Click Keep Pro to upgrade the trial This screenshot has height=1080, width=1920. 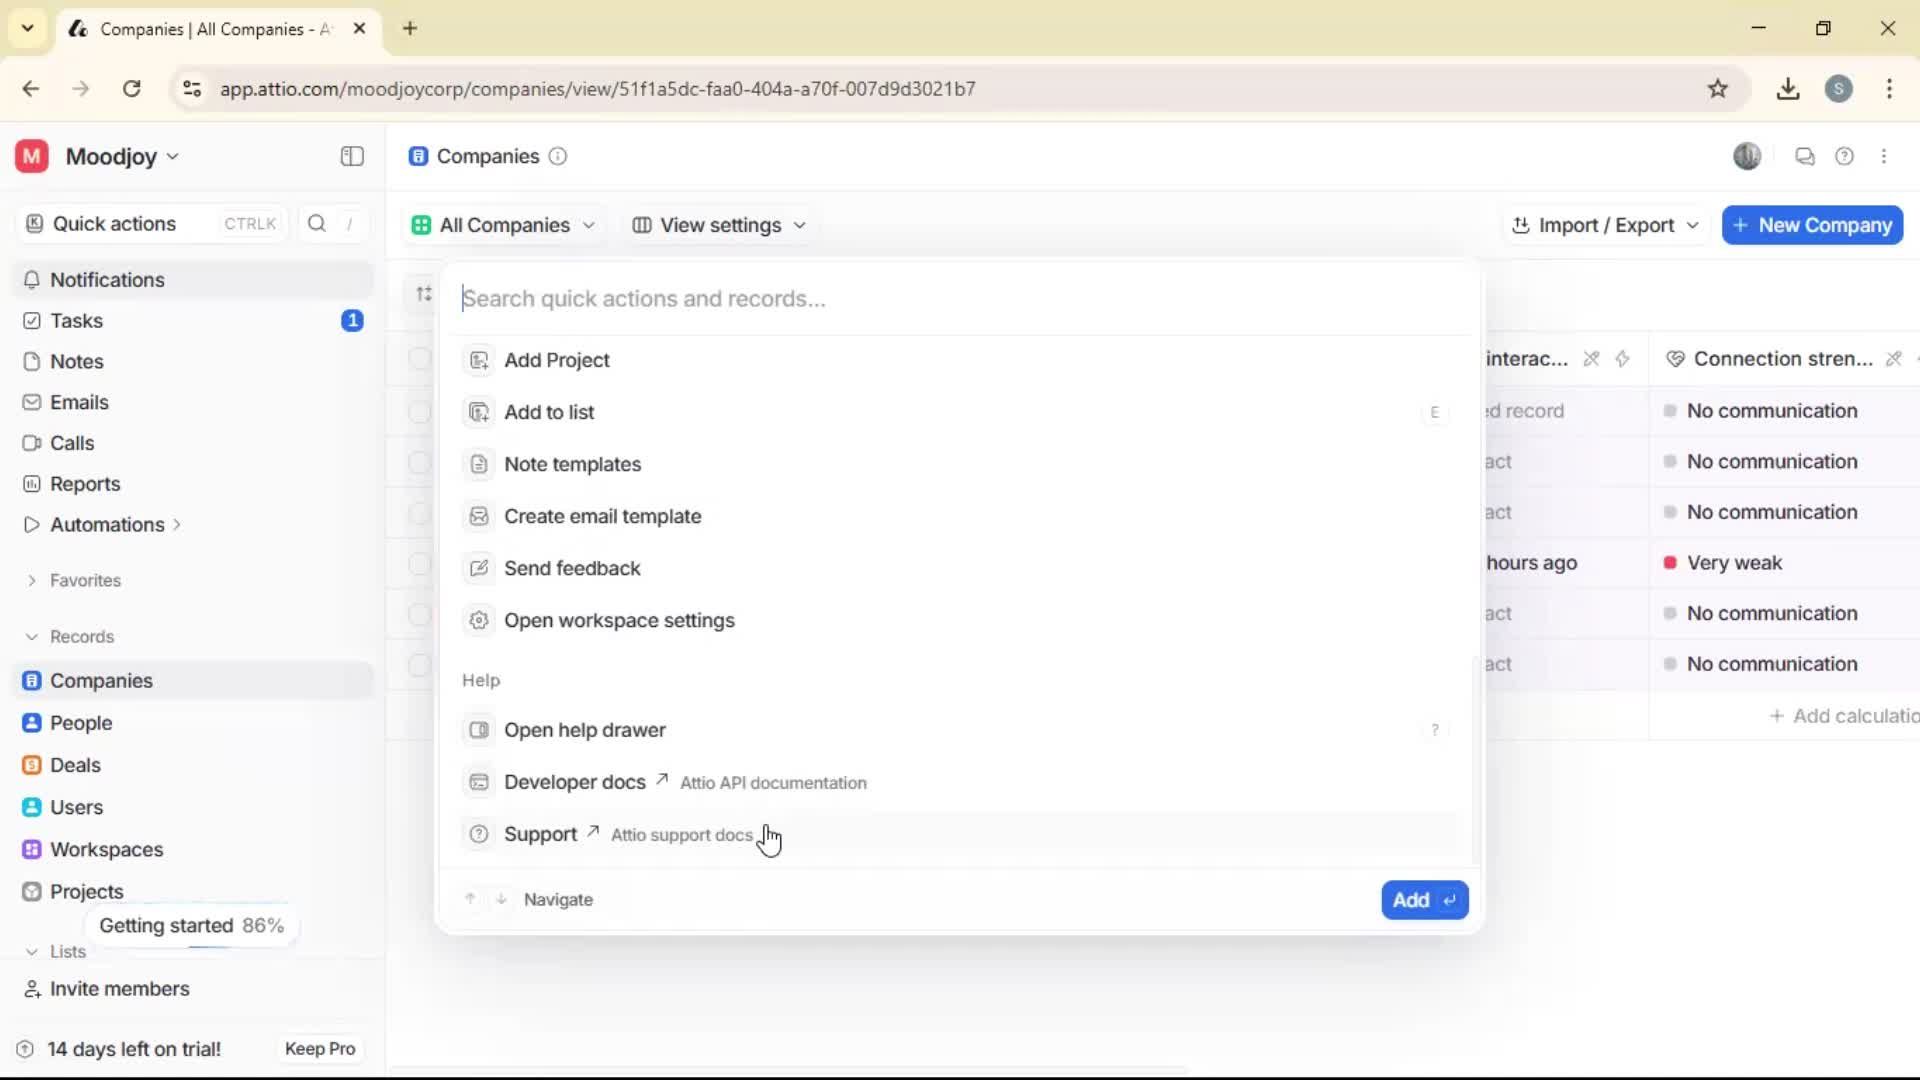tap(319, 1048)
